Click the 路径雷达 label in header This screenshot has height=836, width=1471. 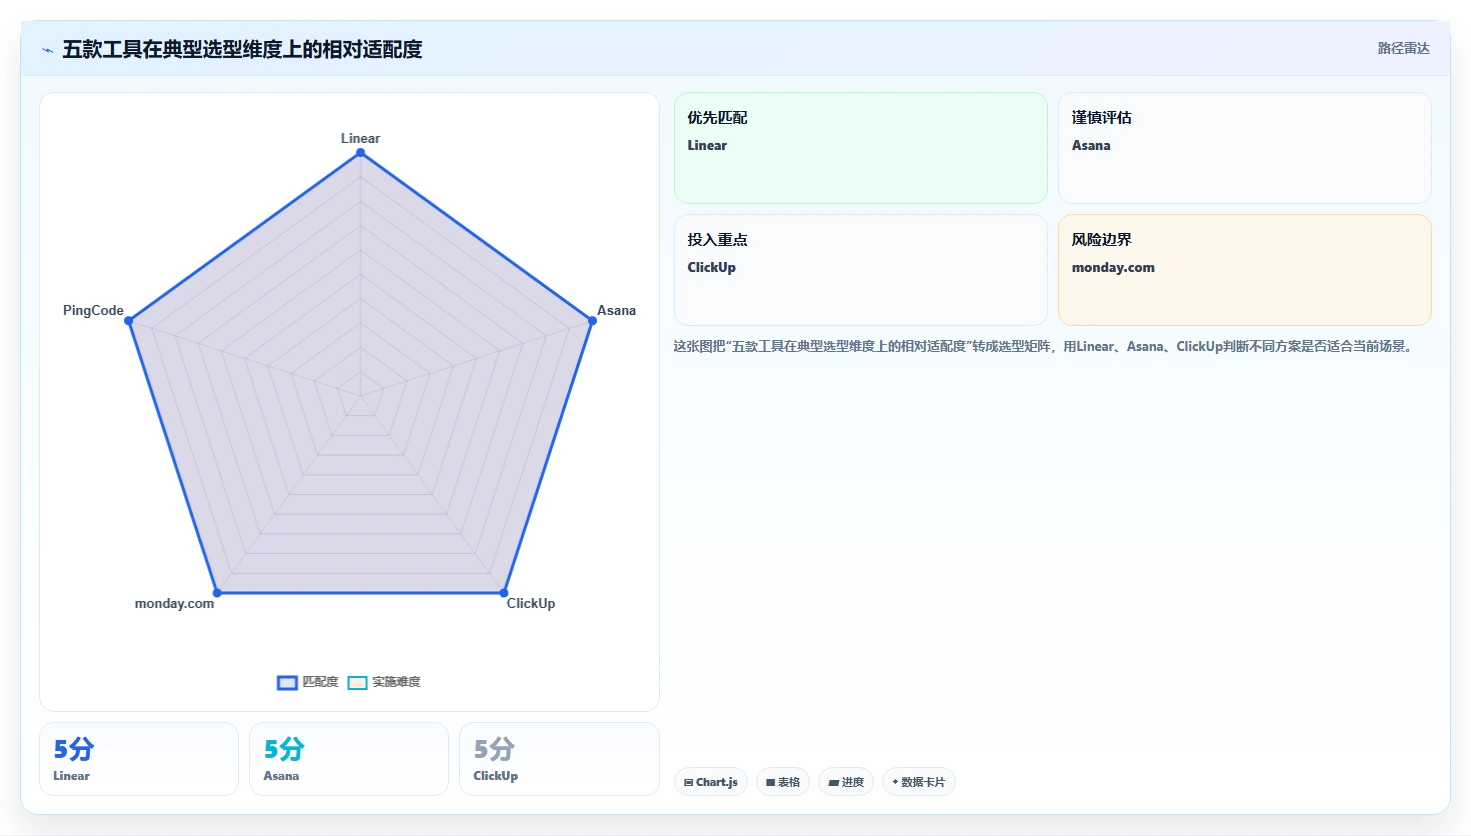[x=1403, y=48]
